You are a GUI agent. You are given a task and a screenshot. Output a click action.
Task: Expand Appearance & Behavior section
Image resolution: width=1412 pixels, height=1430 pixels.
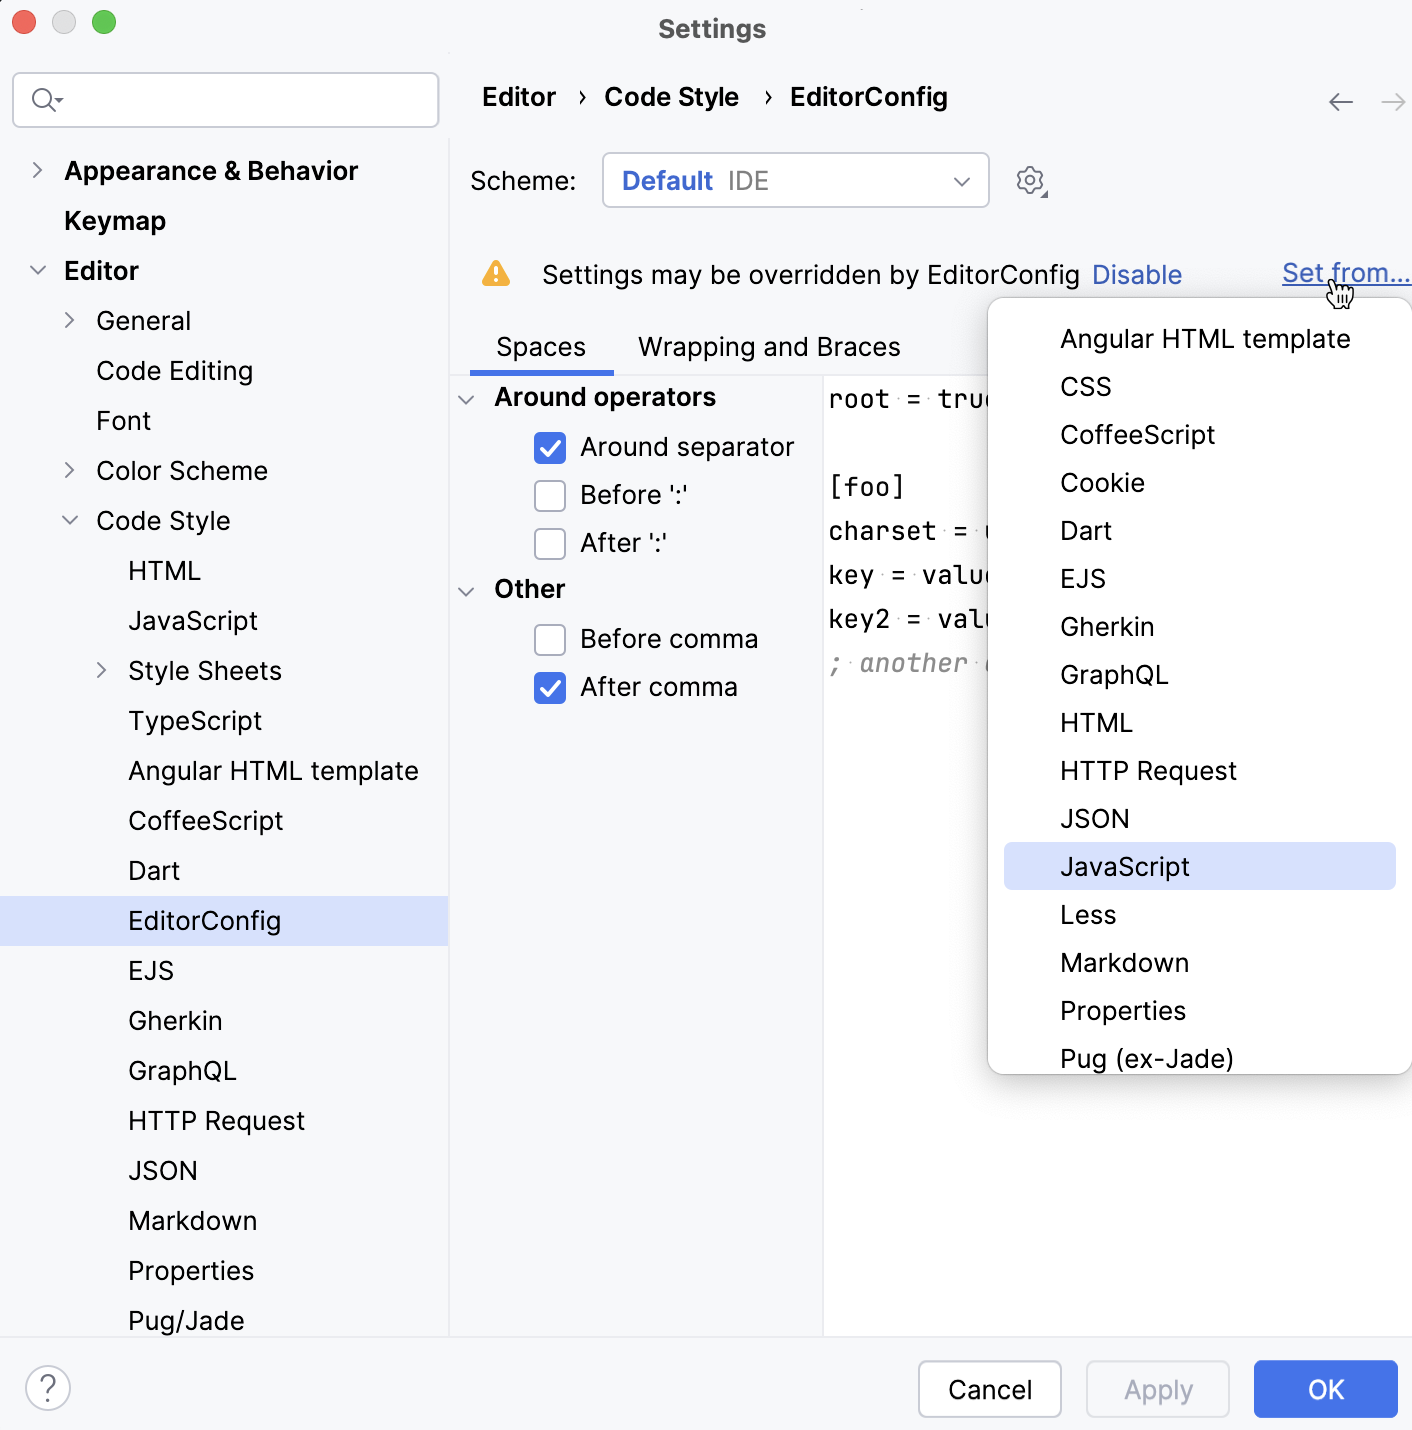[x=37, y=171]
